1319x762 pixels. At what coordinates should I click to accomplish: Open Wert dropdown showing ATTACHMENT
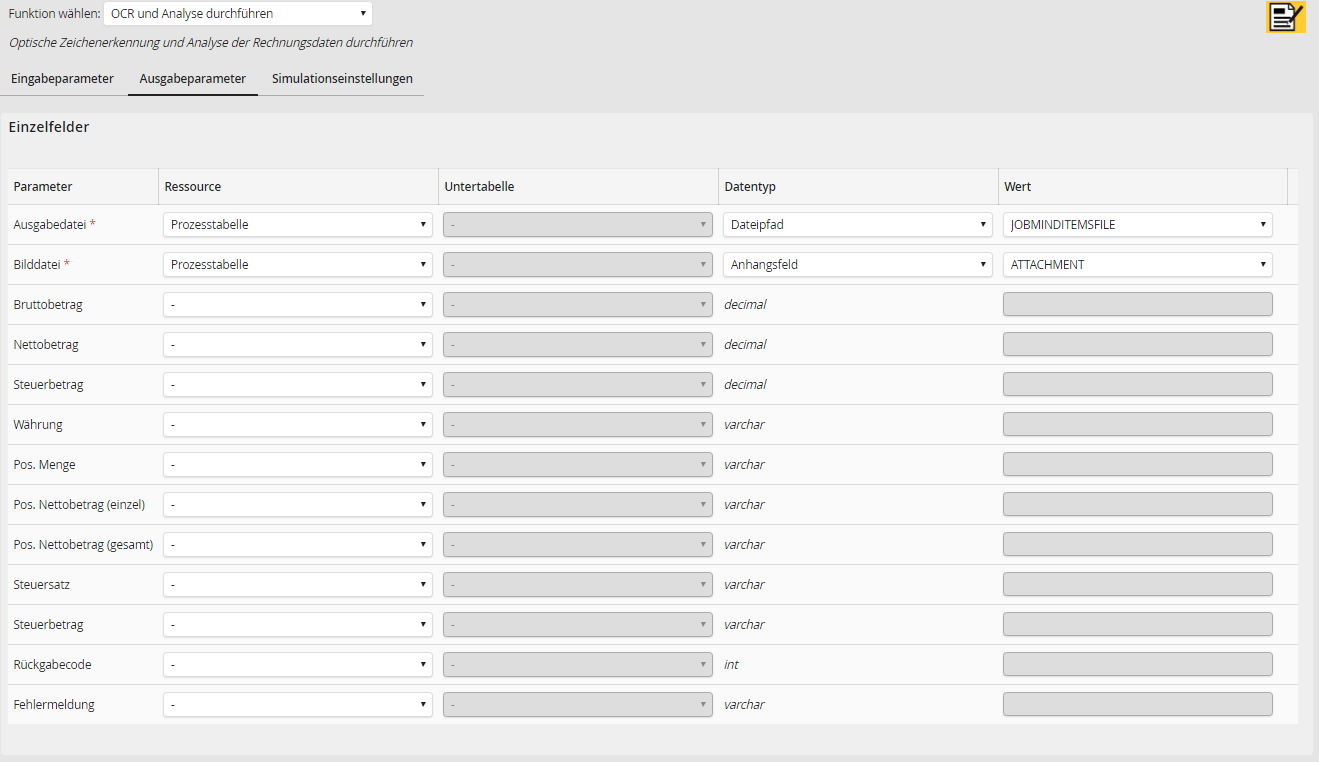[1138, 265]
